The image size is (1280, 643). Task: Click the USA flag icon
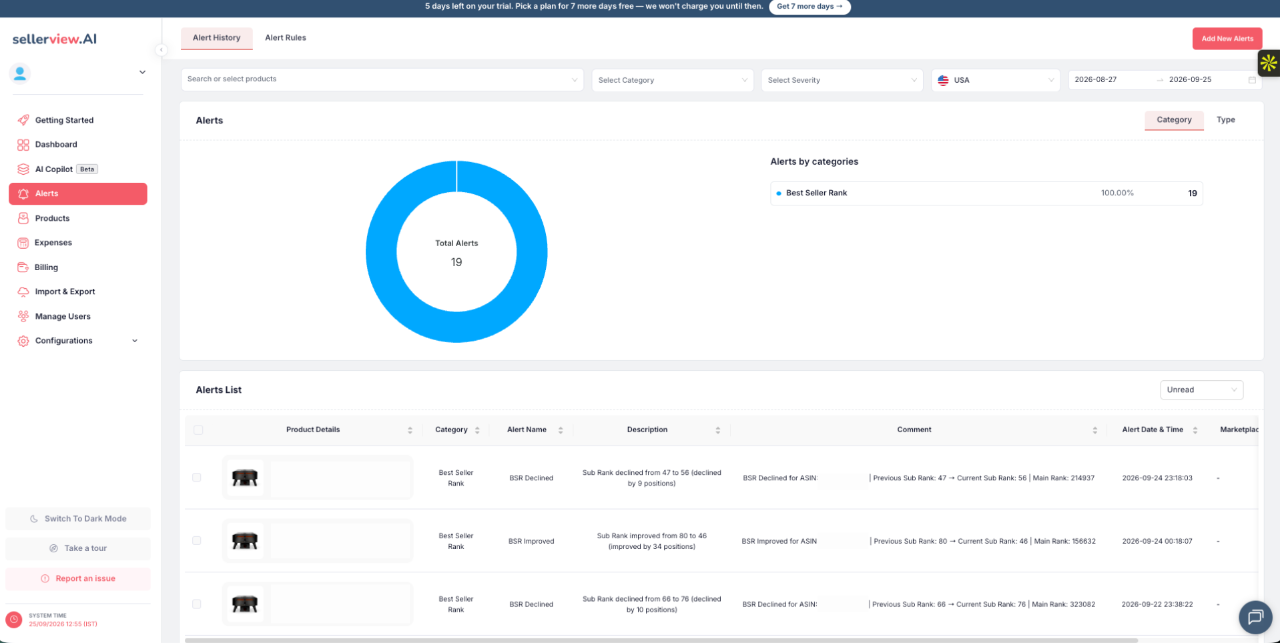(943, 80)
